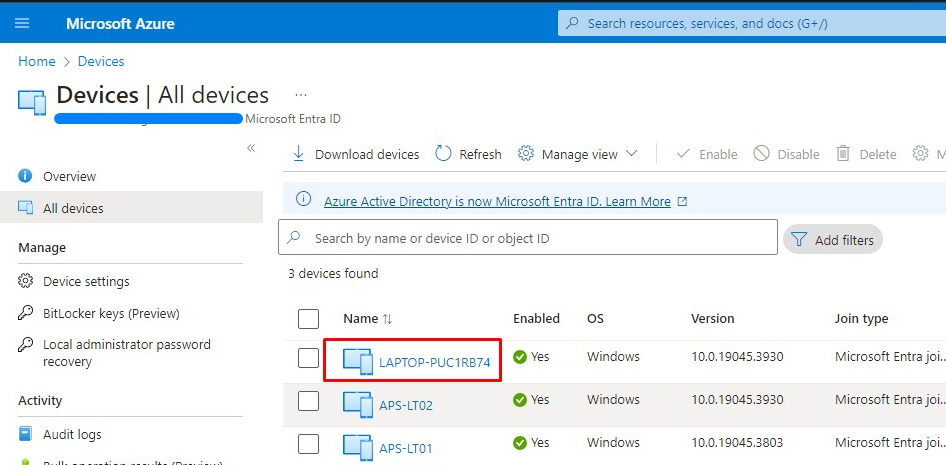Click the Enabled column header
The width and height of the screenshot is (946, 465).
[536, 318]
